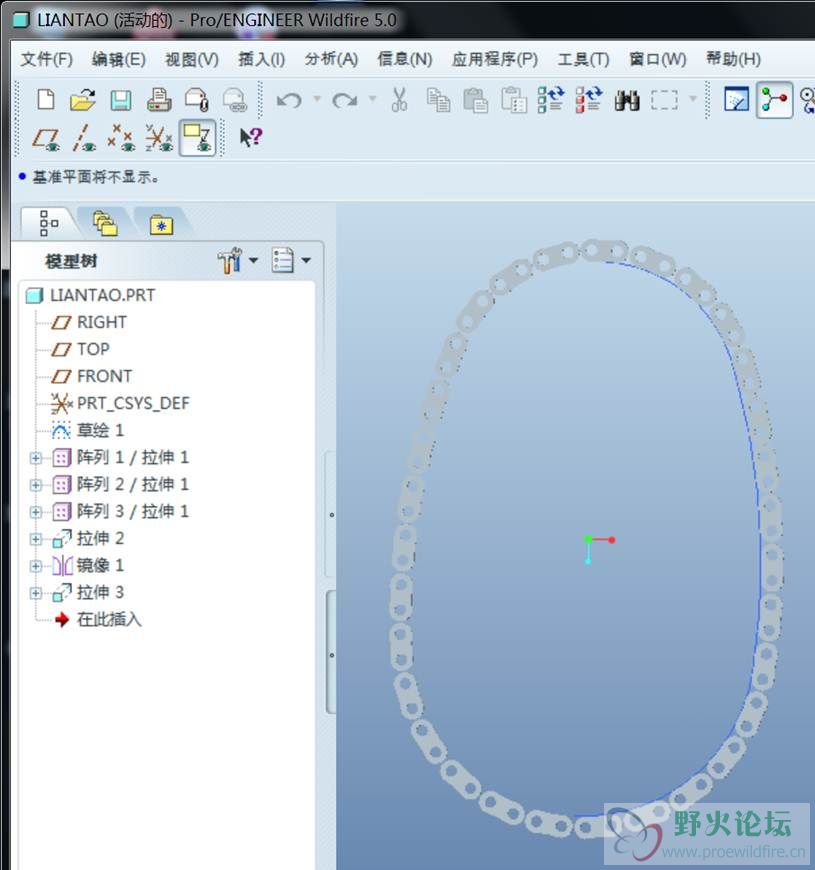Screen dimensions: 815x870
Task: Click the coordinate system origin in viewport
Action: (x=588, y=539)
